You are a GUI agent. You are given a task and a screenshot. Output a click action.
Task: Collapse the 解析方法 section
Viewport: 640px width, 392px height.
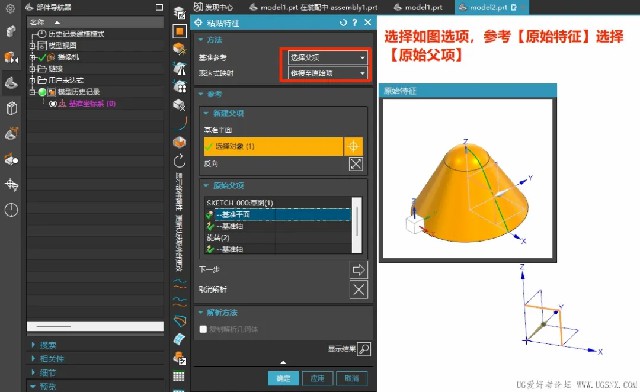click(x=200, y=312)
